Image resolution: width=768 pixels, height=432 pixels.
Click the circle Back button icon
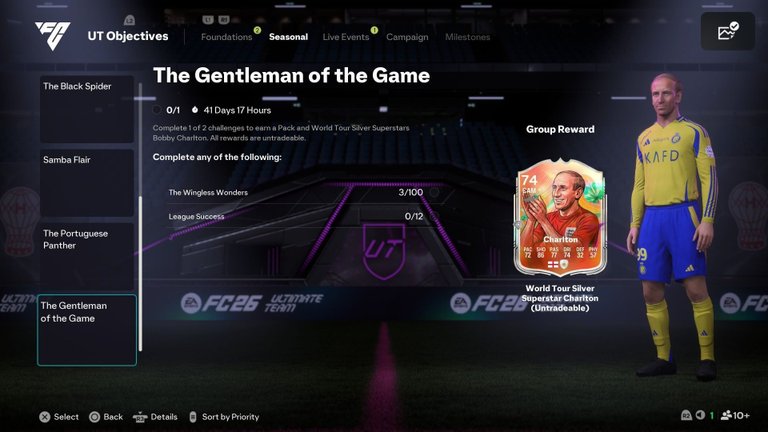pyautogui.click(x=95, y=417)
